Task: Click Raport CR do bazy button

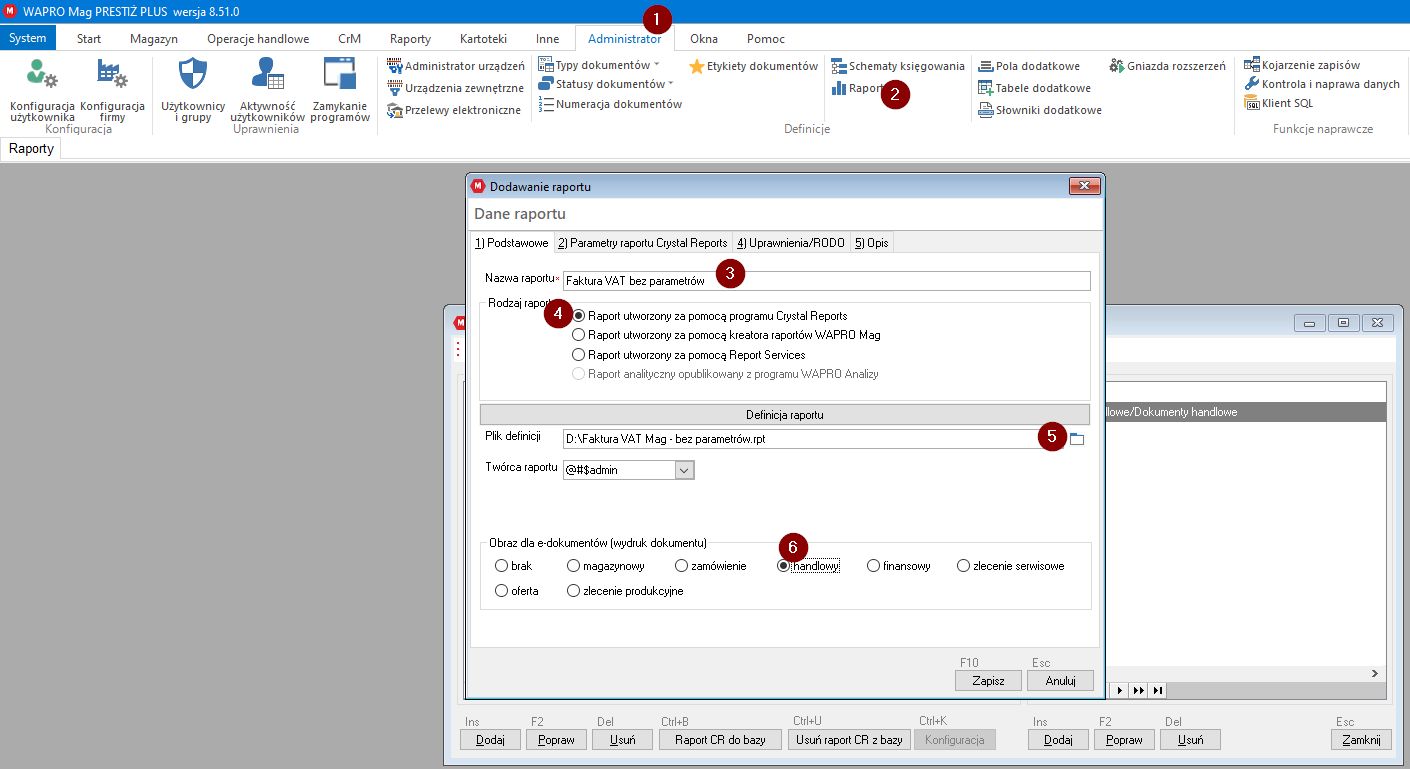Action: [x=719, y=740]
